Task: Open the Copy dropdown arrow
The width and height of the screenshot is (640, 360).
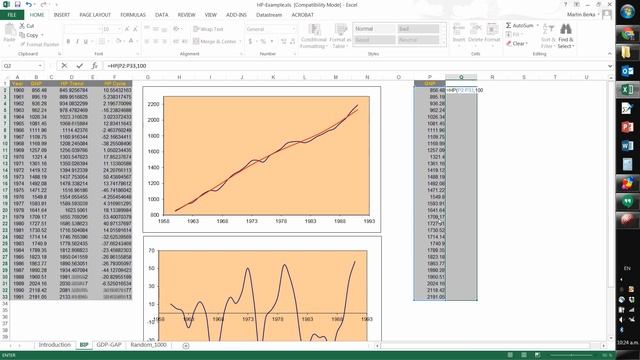Action: coord(42,35)
